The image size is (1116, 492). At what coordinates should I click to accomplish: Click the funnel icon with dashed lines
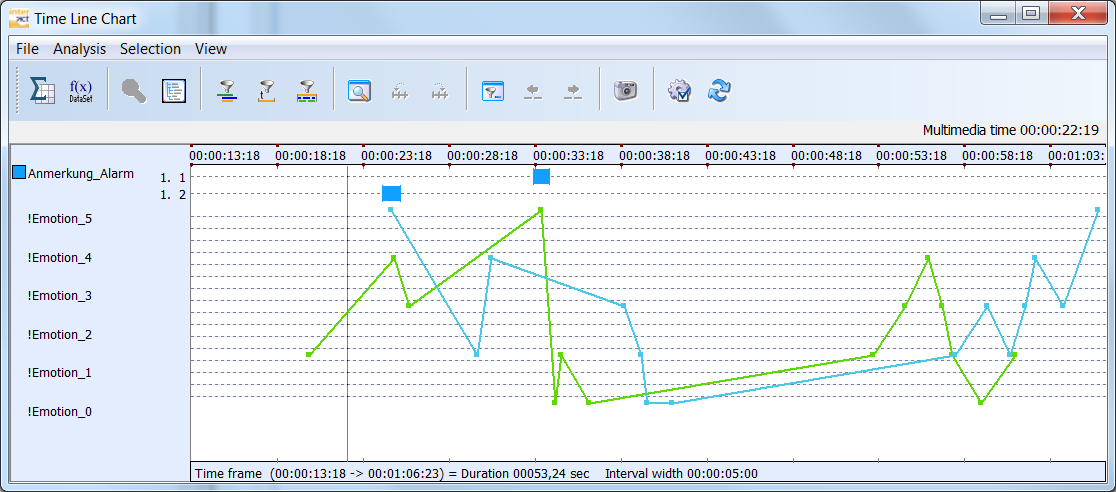click(x=306, y=91)
